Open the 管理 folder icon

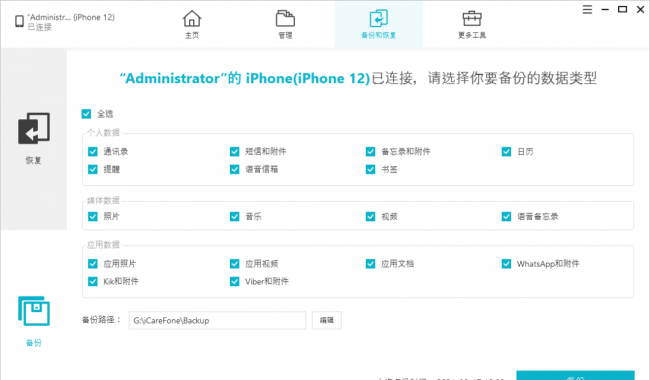point(285,19)
